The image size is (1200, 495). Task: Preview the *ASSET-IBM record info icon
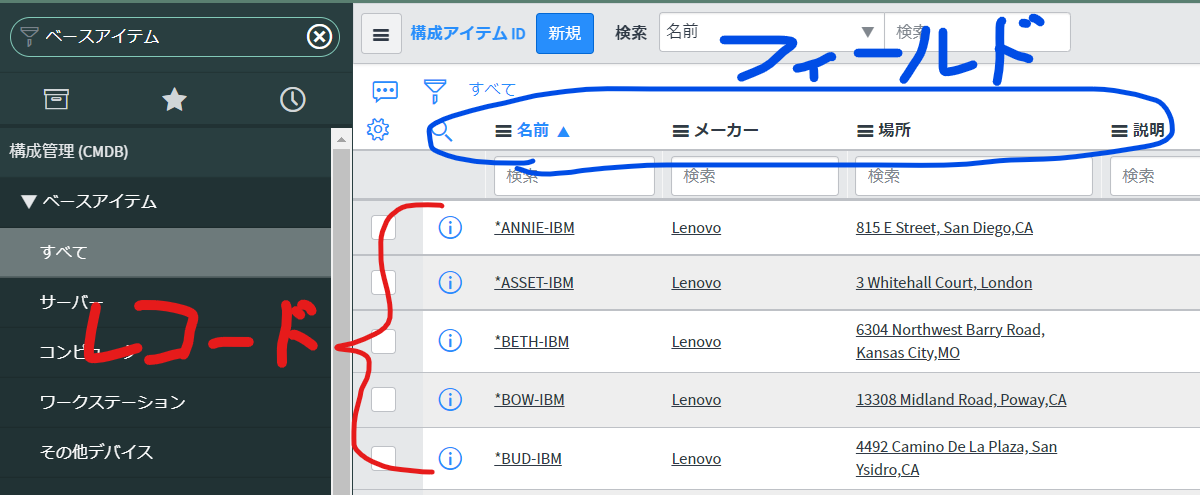click(x=450, y=283)
